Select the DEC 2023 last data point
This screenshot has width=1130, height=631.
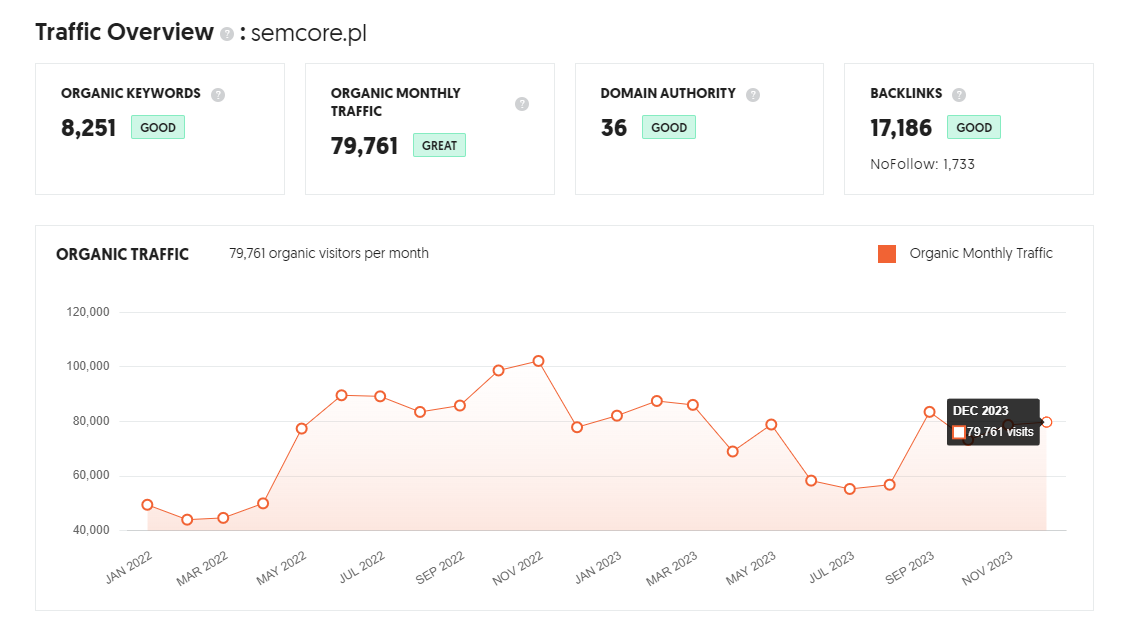pyautogui.click(x=1046, y=422)
